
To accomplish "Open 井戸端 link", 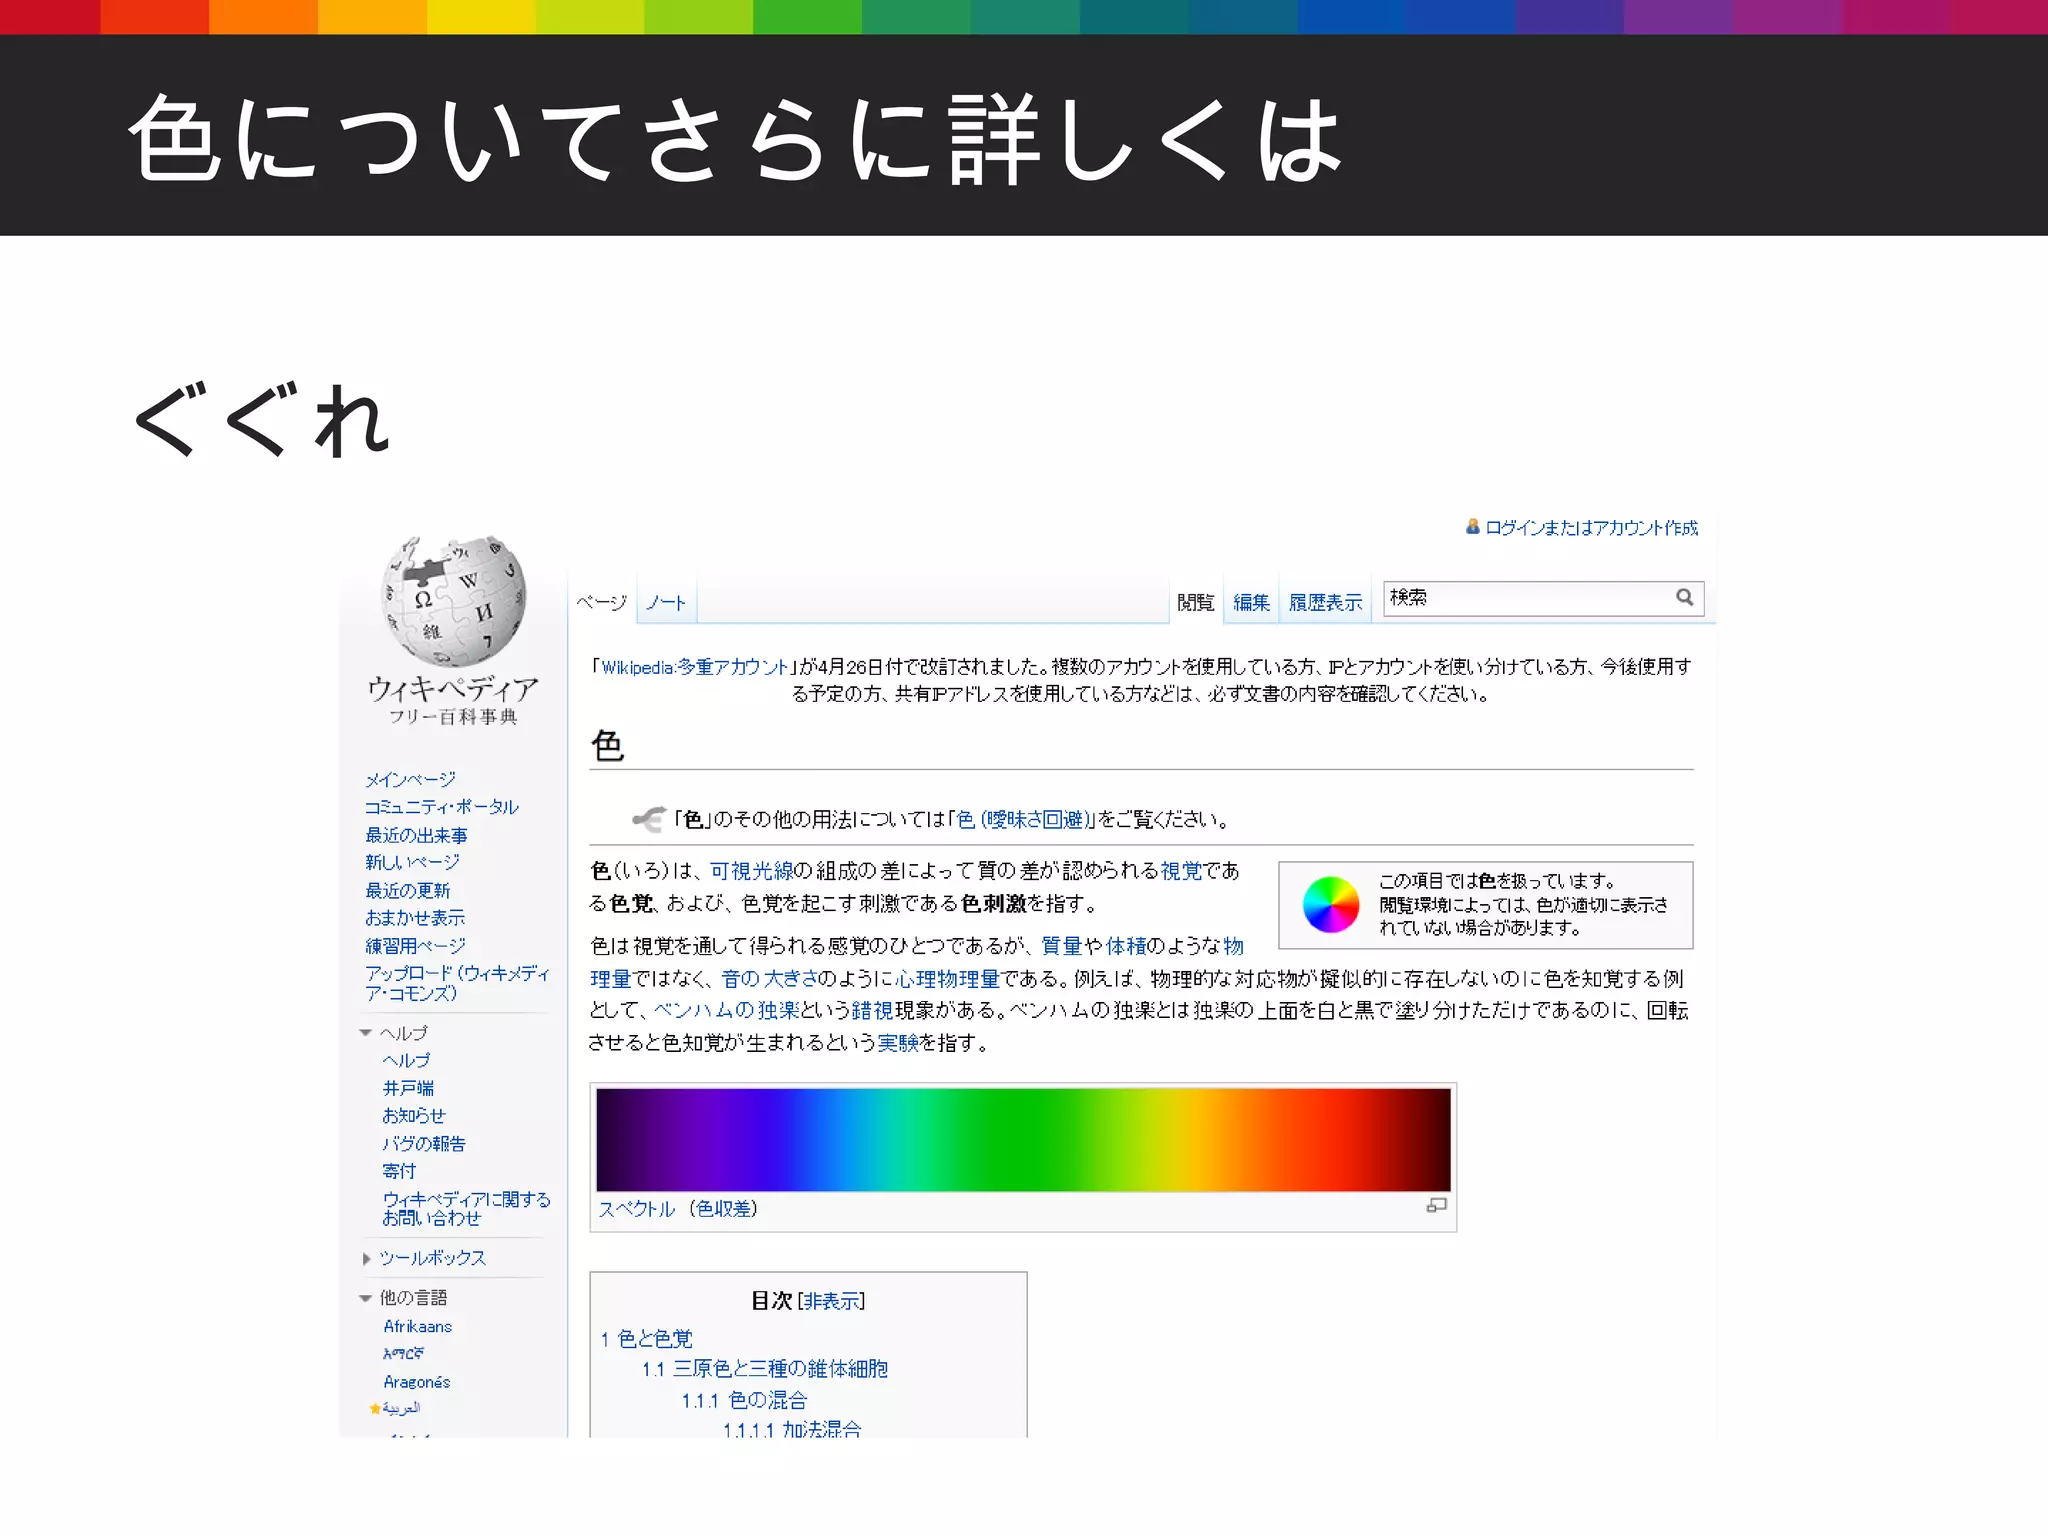I will coord(408,1087).
